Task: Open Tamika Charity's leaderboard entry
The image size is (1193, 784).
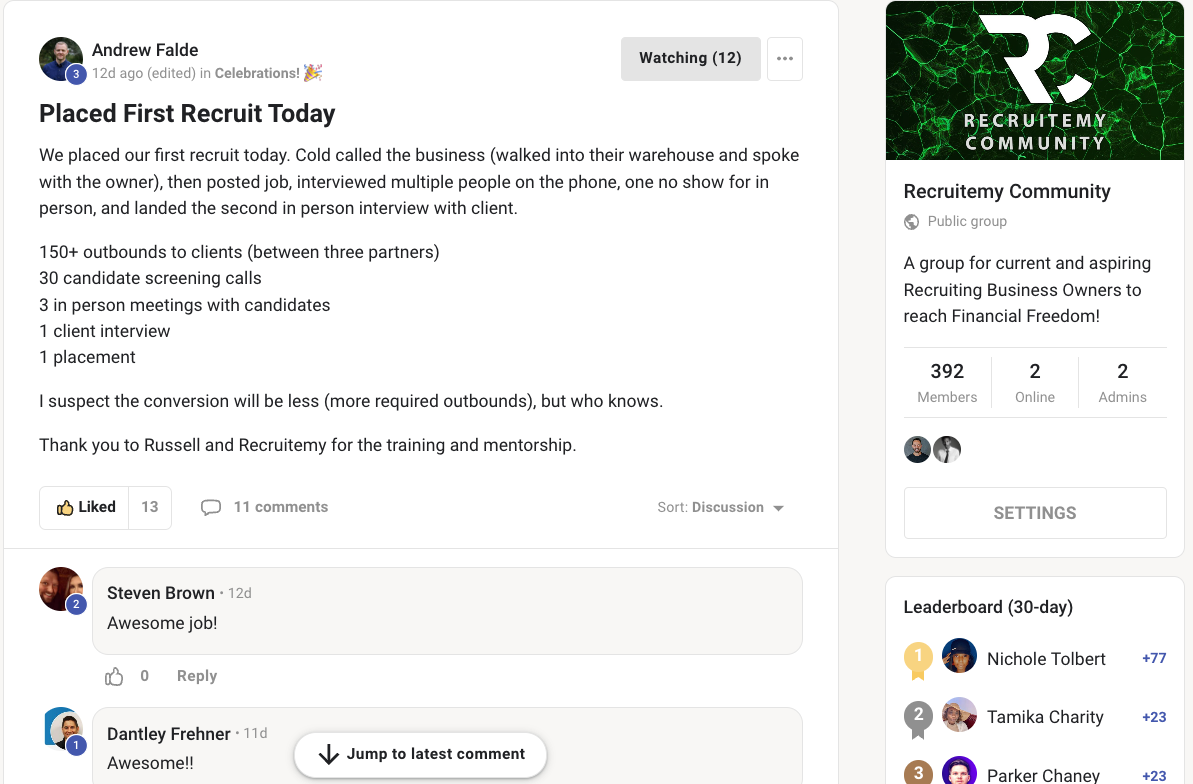Action: [1045, 717]
